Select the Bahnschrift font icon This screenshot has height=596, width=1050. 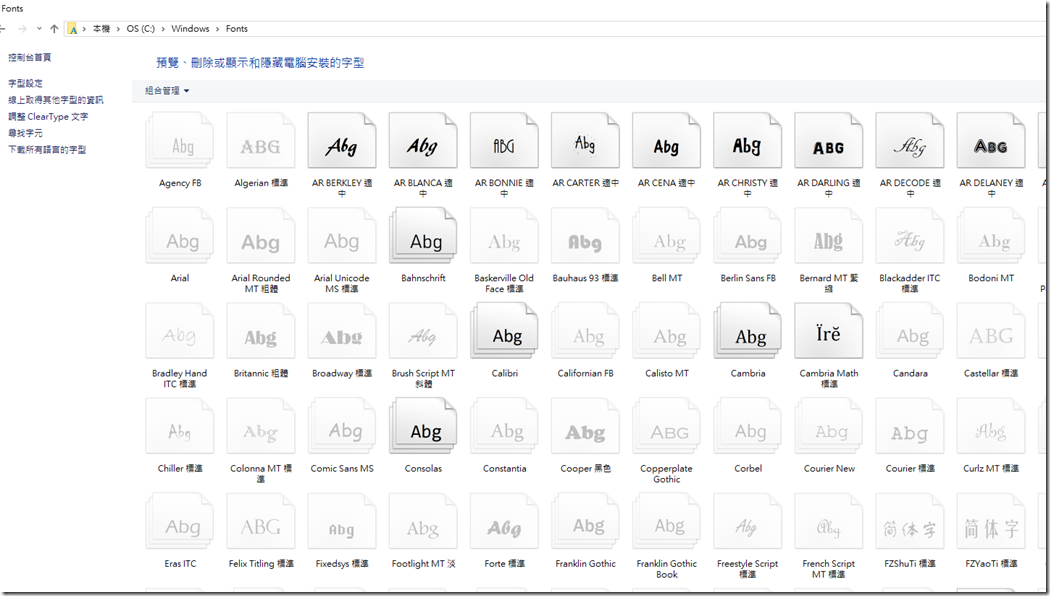[423, 236]
